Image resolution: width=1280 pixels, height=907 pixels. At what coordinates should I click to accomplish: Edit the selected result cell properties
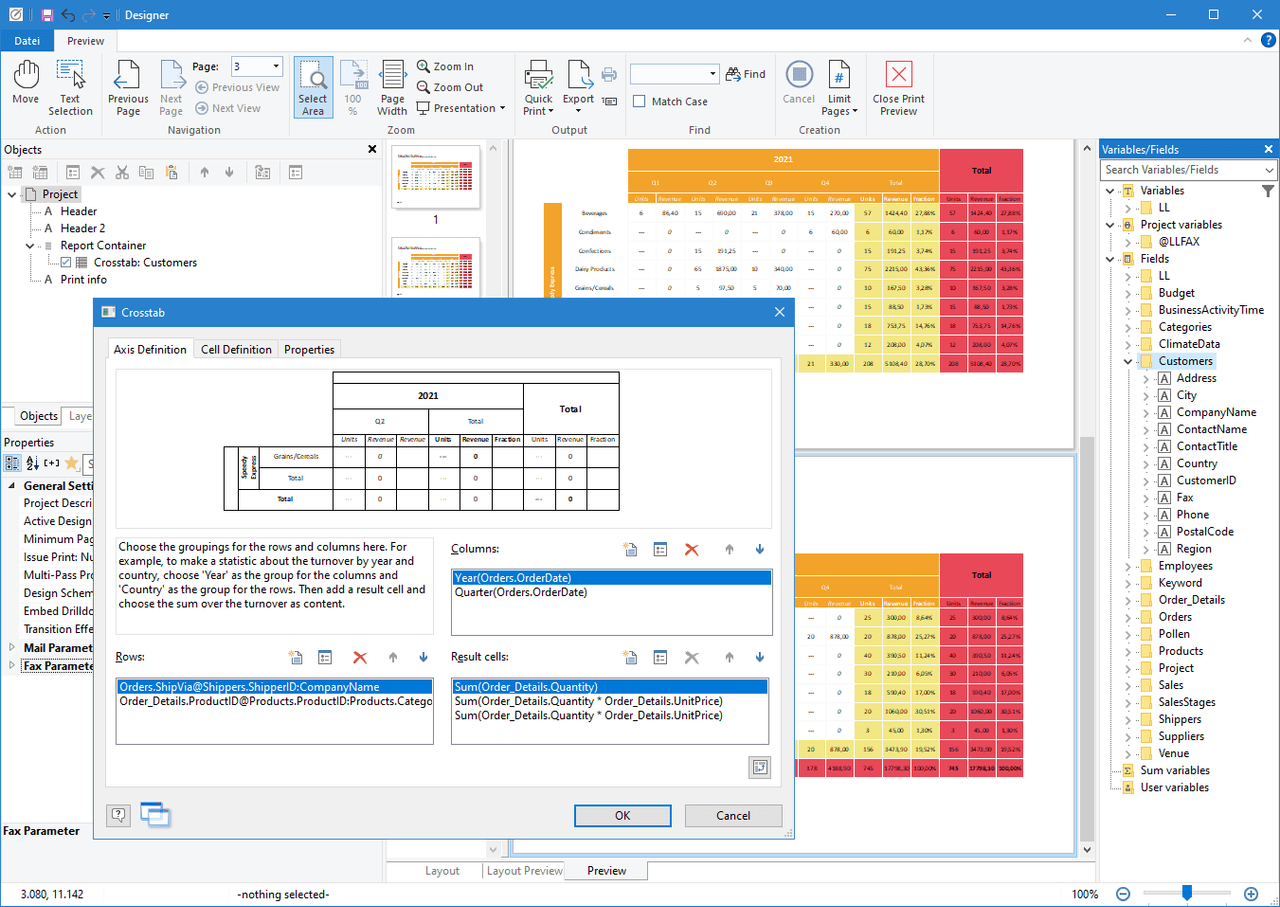pyautogui.click(x=660, y=657)
